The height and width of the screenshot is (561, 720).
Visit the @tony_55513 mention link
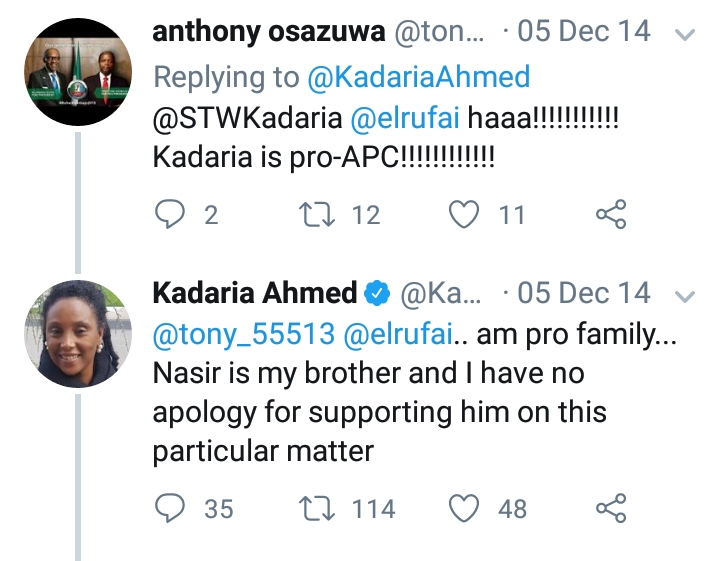point(243,337)
